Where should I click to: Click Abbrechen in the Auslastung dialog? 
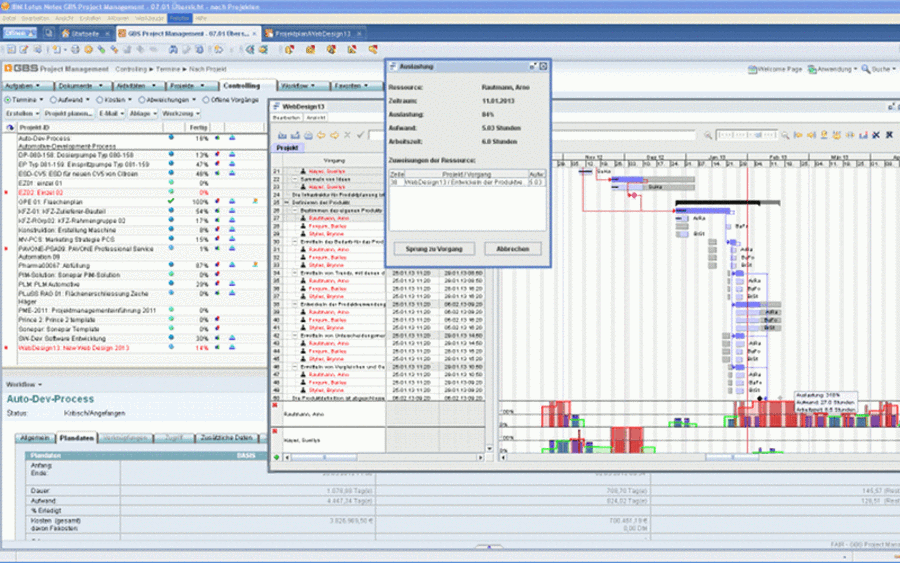(512, 249)
